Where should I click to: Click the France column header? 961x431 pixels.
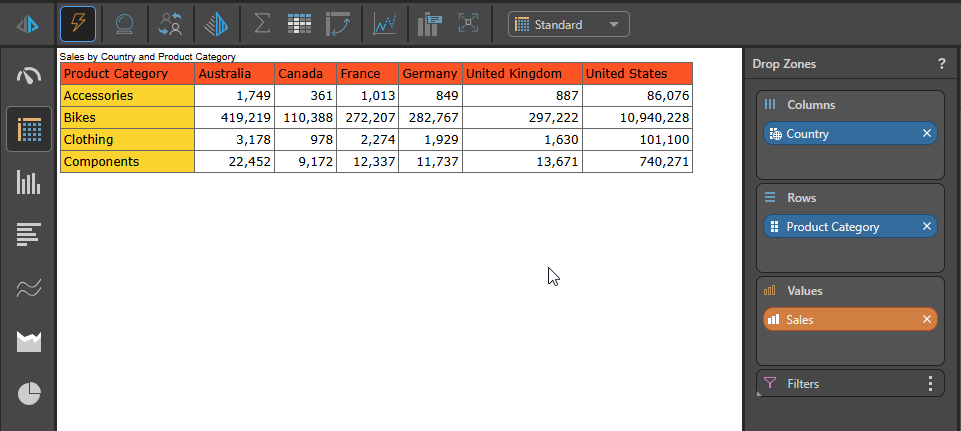point(368,74)
